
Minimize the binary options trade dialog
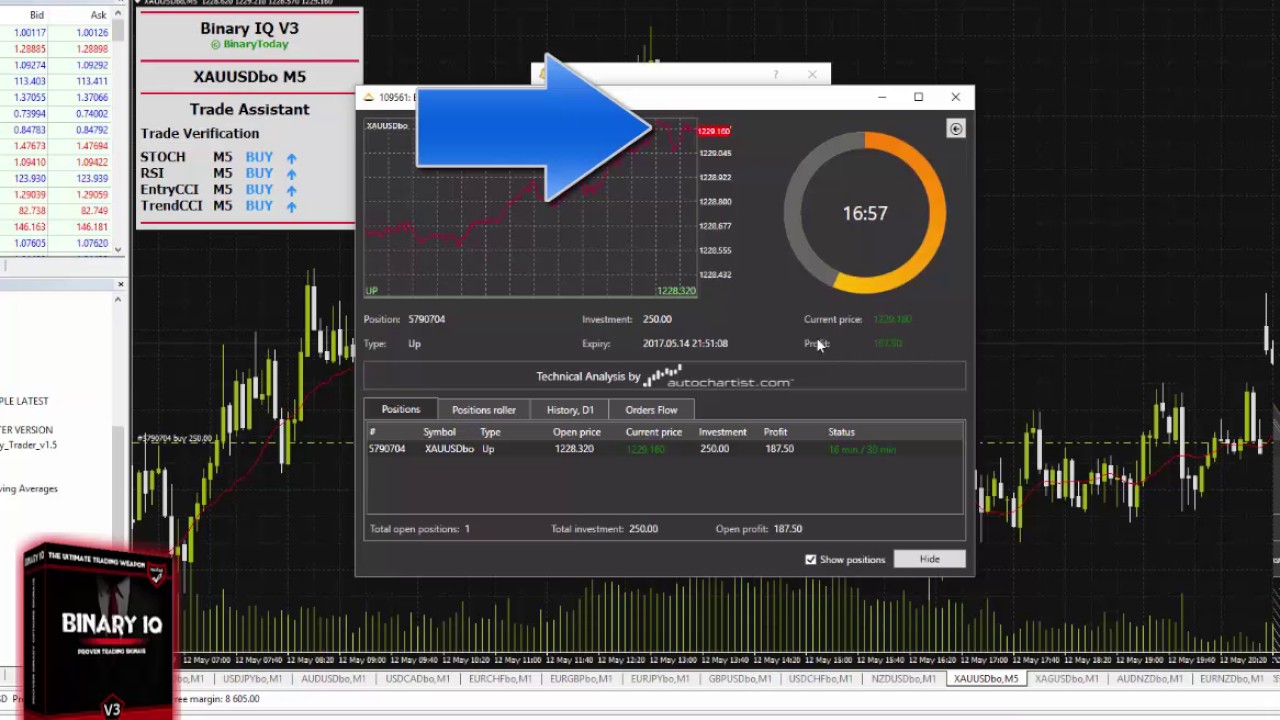pos(881,97)
